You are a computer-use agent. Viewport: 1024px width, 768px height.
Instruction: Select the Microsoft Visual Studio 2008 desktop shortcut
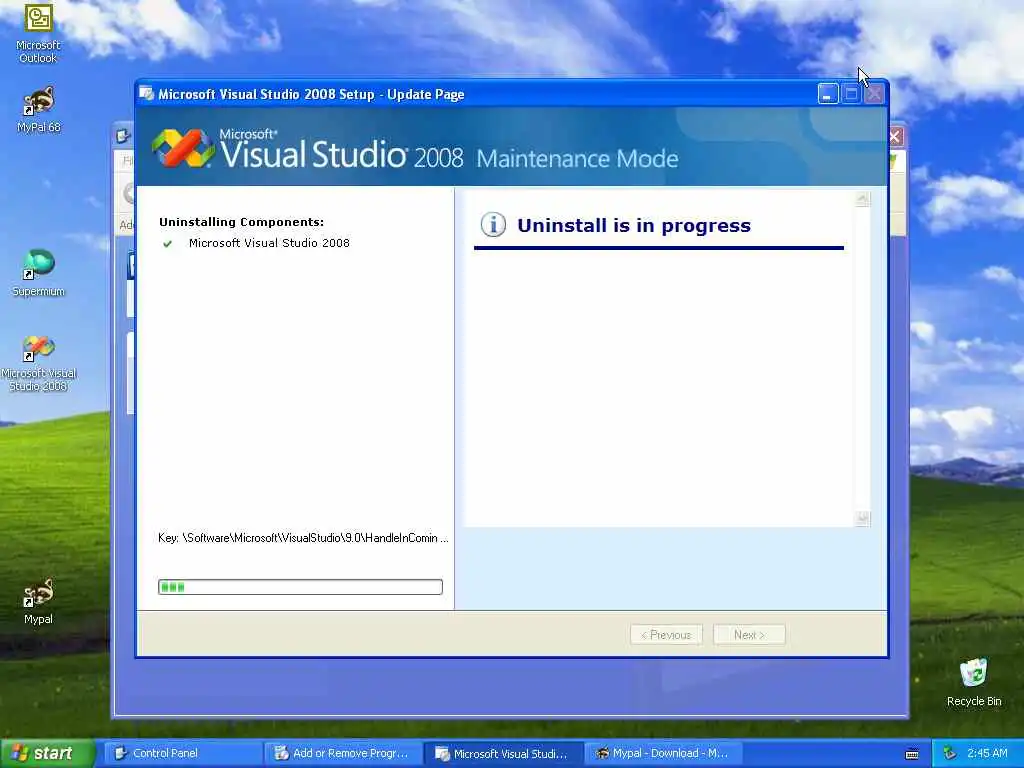pos(39,364)
